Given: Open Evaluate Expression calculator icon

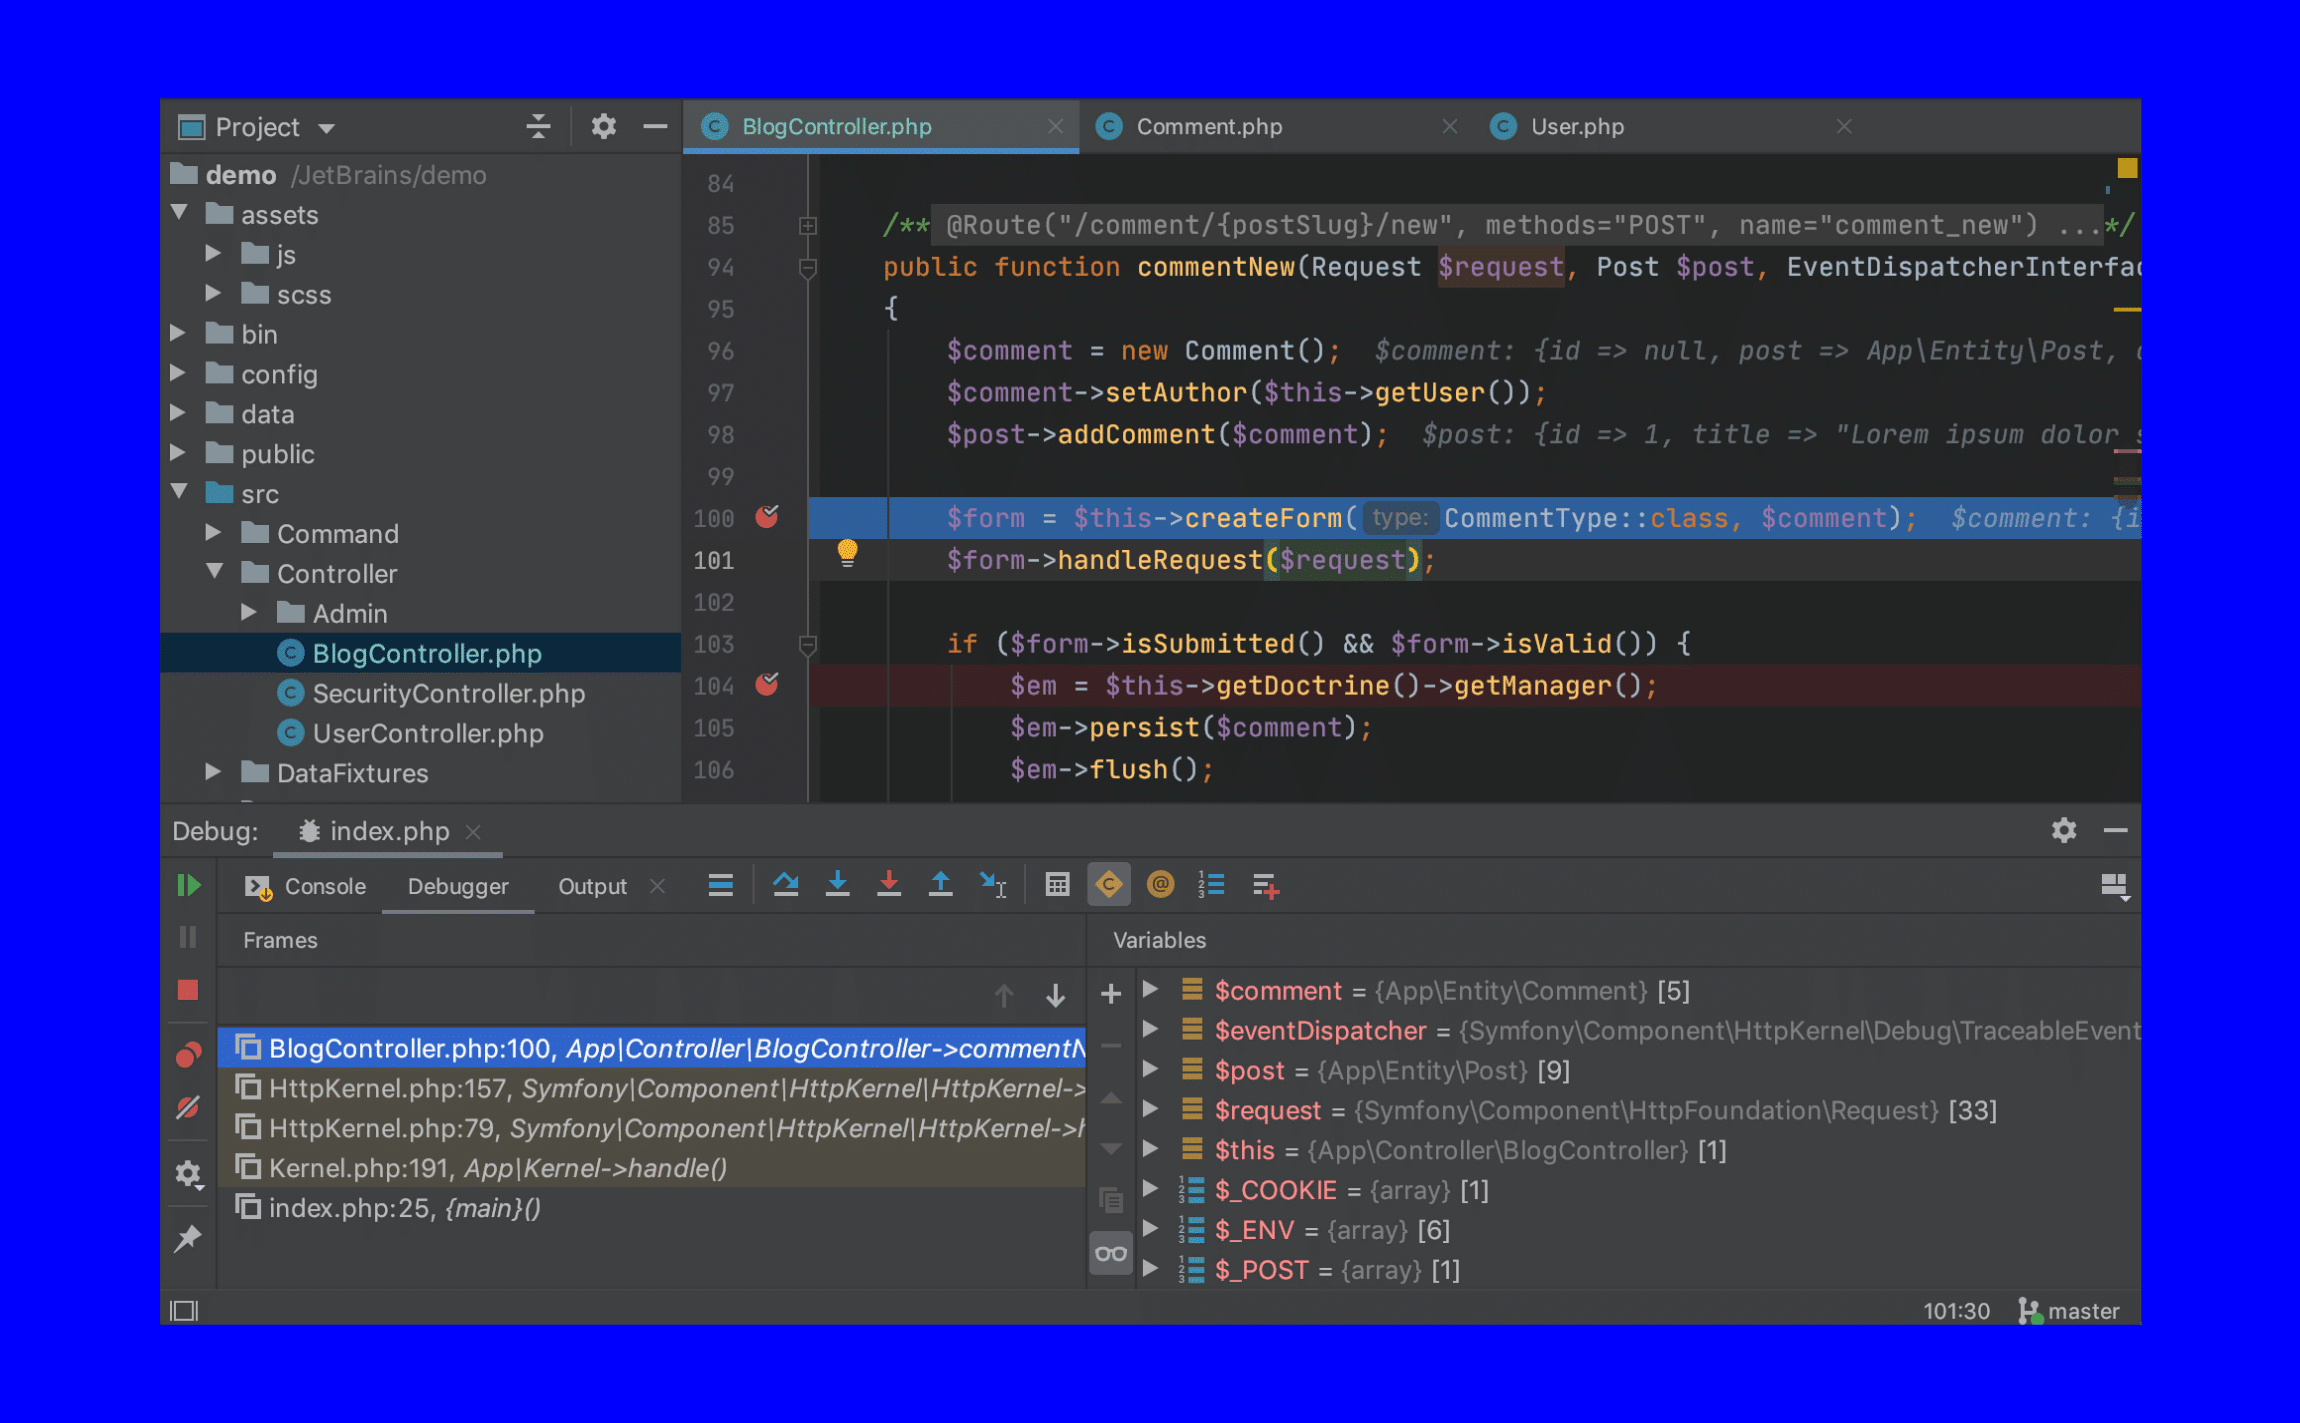Looking at the screenshot, I should (1057, 884).
